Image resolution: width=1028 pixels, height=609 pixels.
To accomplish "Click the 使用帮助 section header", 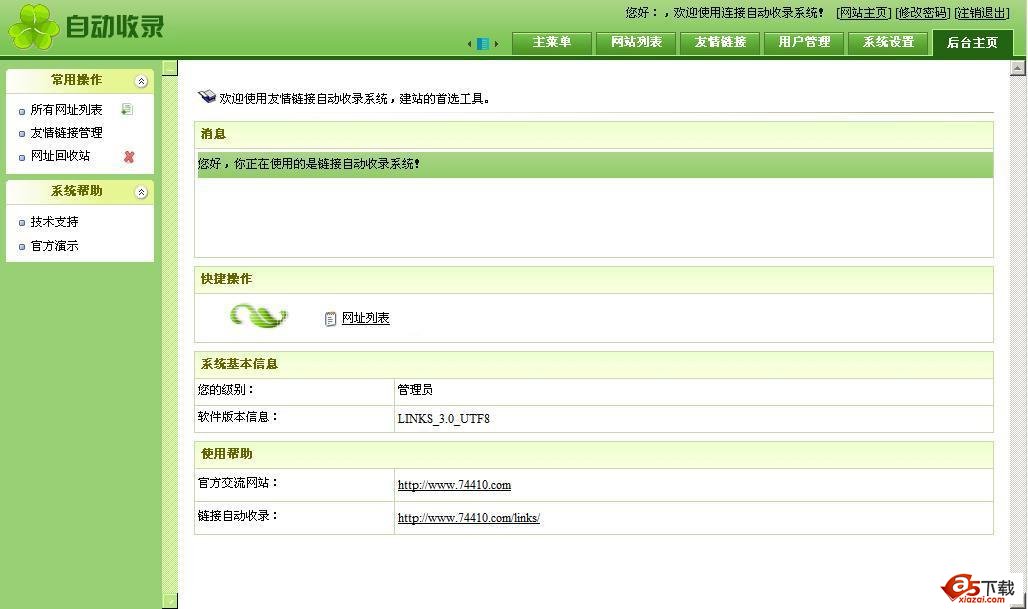I will [x=594, y=454].
